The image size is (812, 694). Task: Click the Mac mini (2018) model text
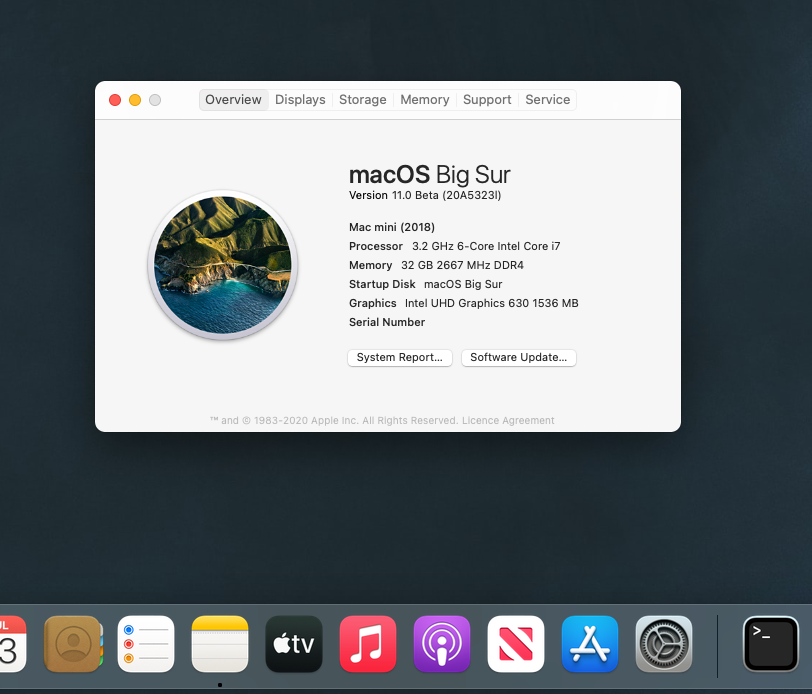392,227
